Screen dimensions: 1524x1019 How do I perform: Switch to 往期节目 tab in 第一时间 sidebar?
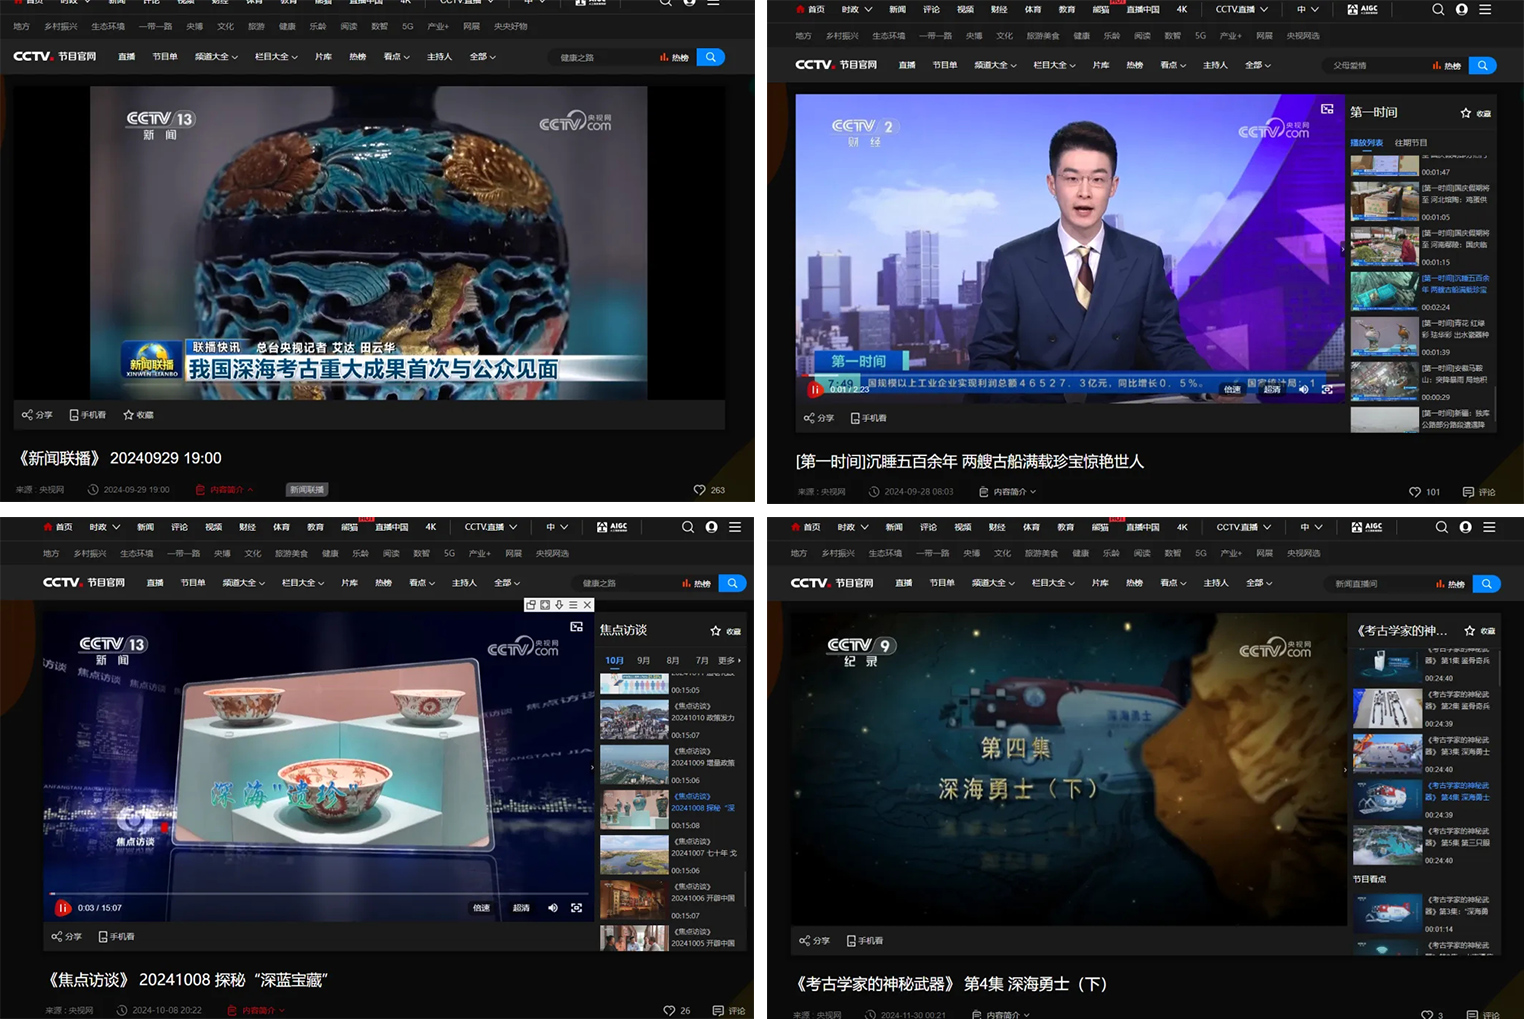click(1411, 143)
